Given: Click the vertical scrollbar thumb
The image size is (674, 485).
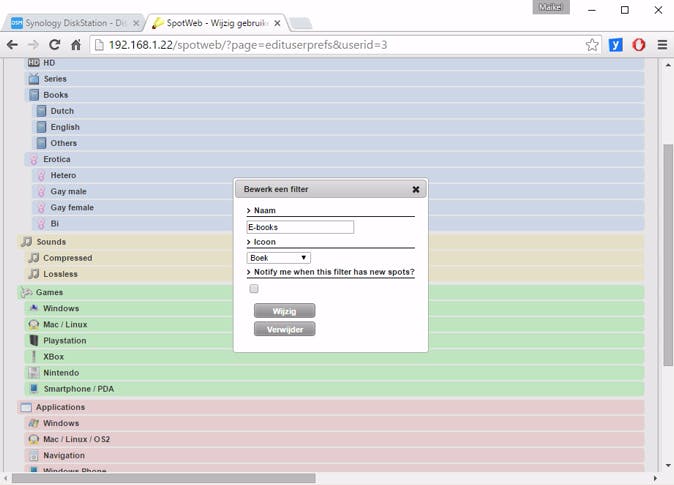Looking at the screenshot, I should coord(668,255).
